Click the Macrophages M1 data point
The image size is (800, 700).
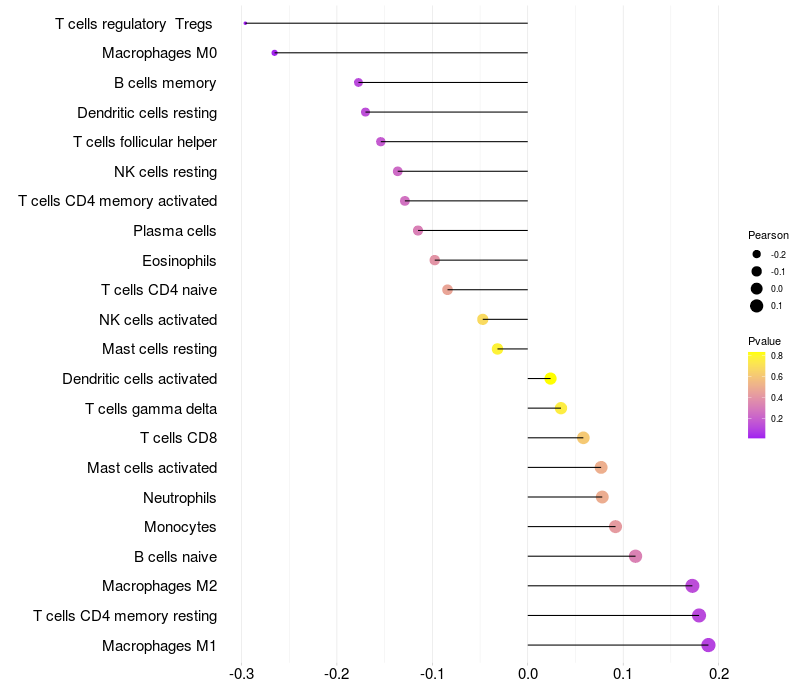708,645
